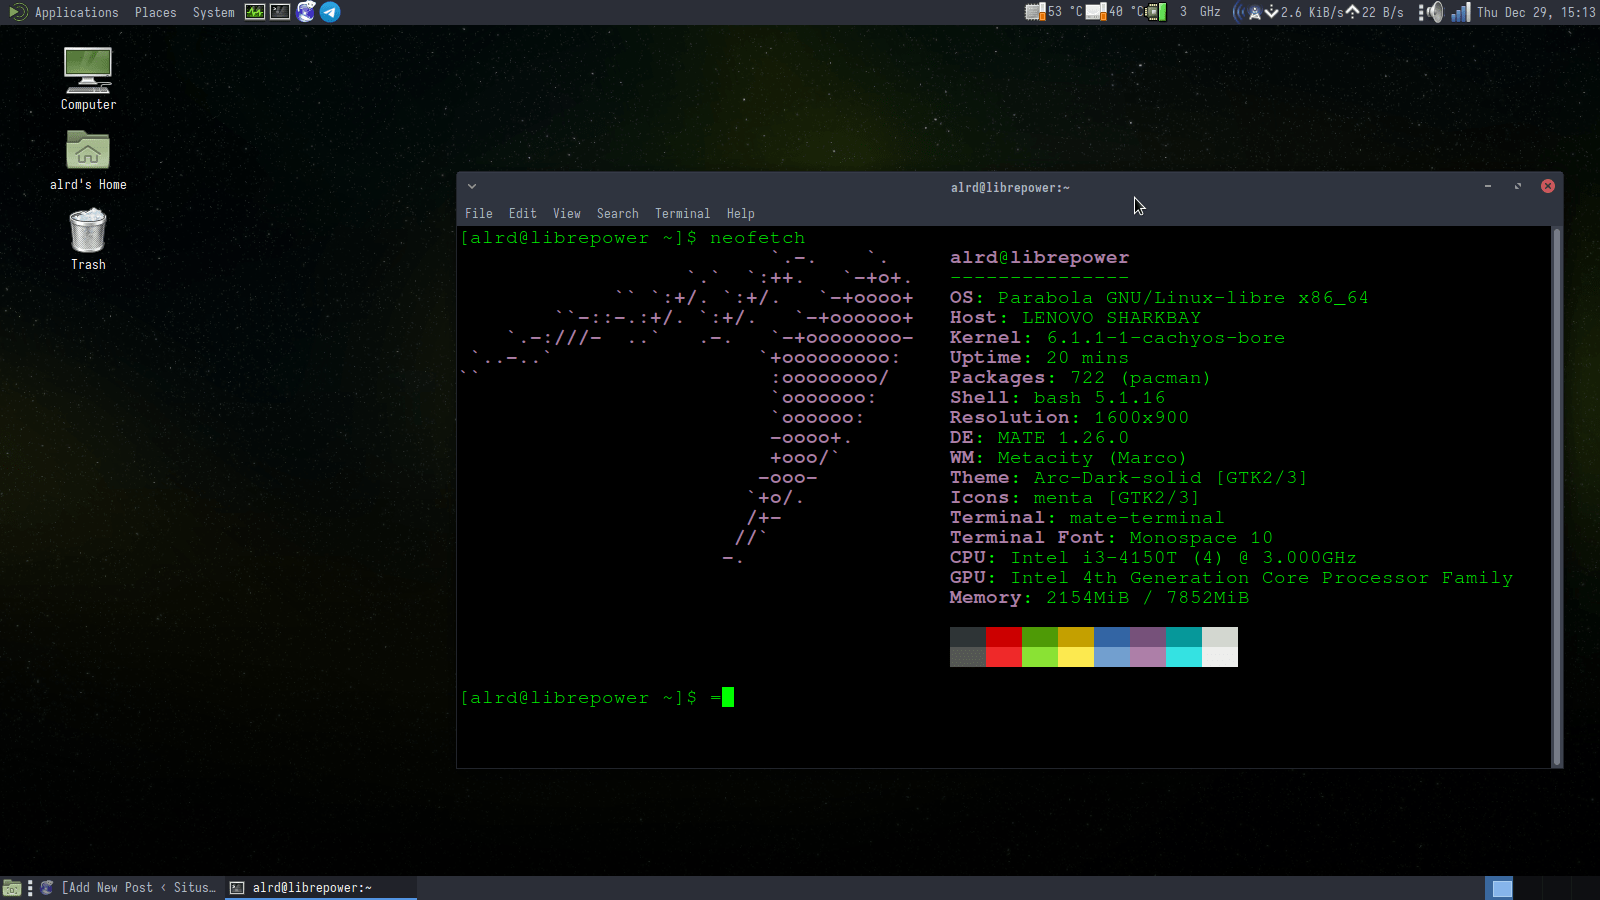This screenshot has width=1600, height=900.
Task: Click the Kernel: 6.1.1-1-cachyos-bore line
Action: click(x=1117, y=338)
